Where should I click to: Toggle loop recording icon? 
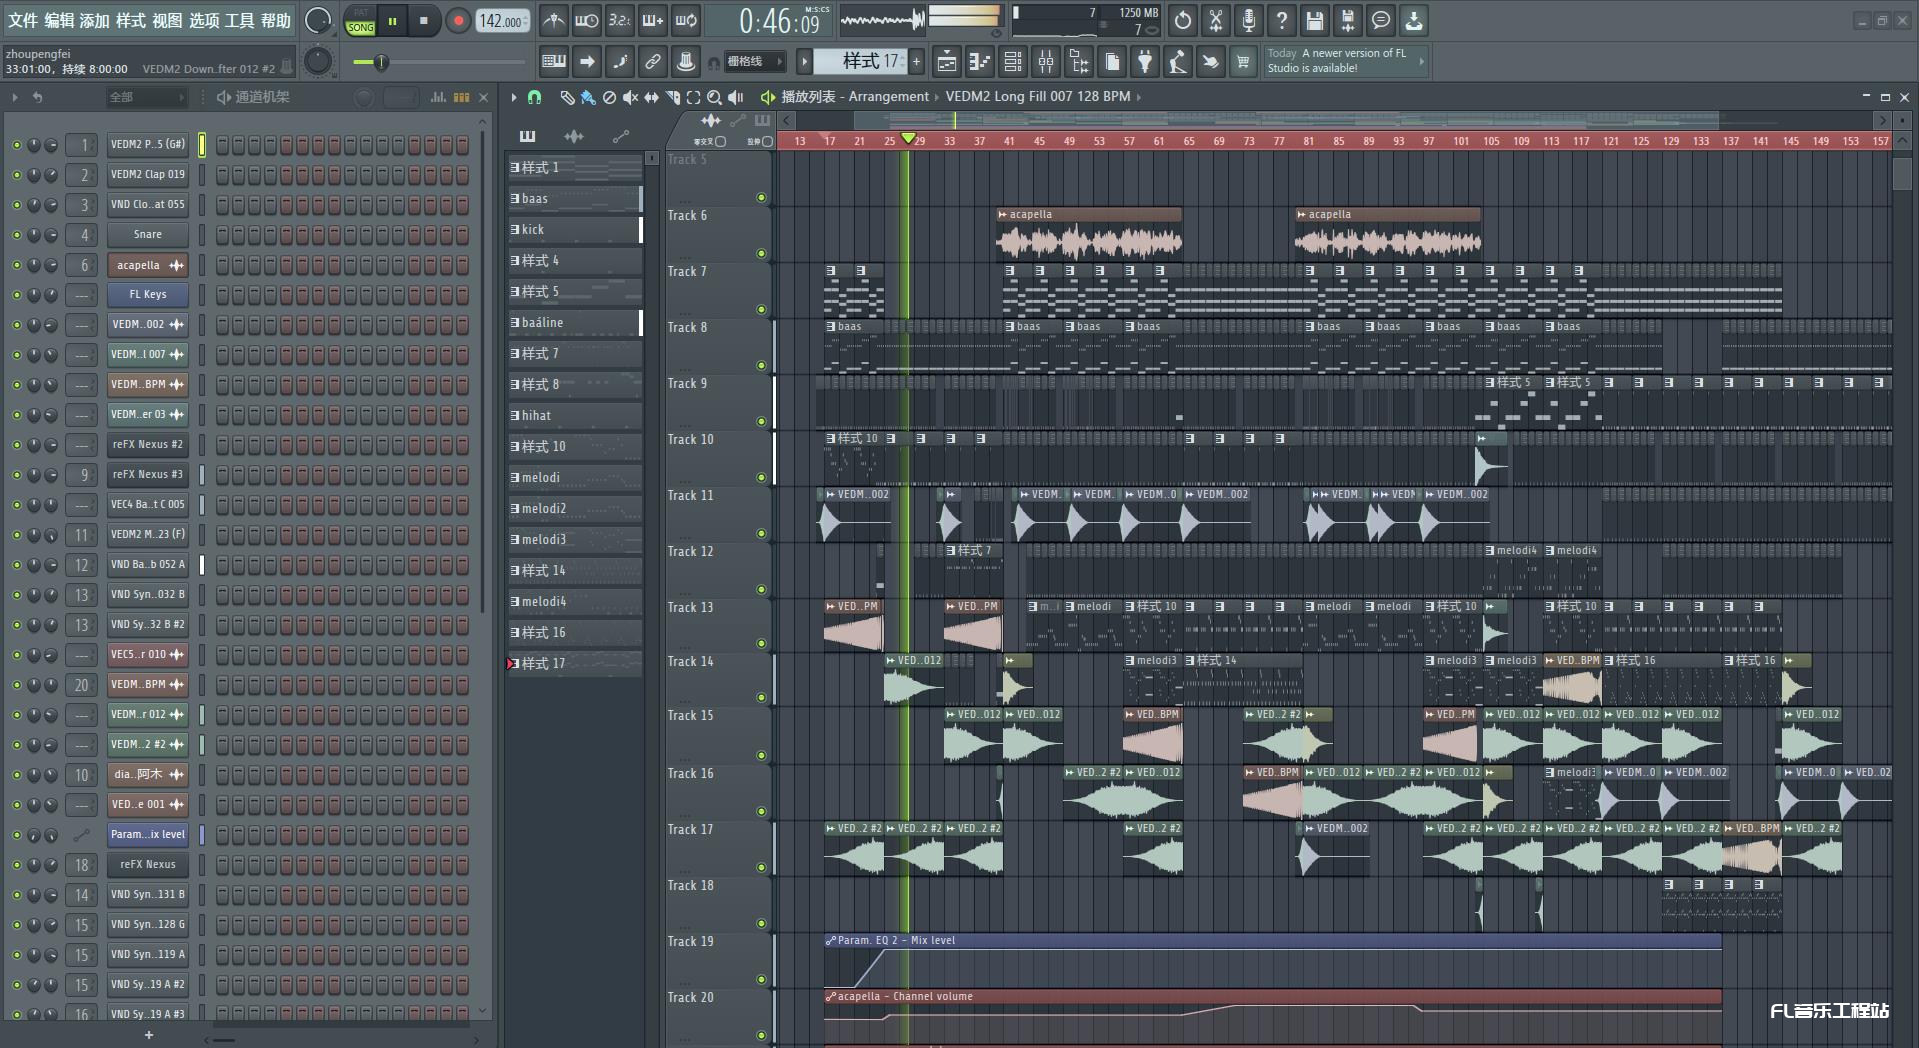(686, 20)
